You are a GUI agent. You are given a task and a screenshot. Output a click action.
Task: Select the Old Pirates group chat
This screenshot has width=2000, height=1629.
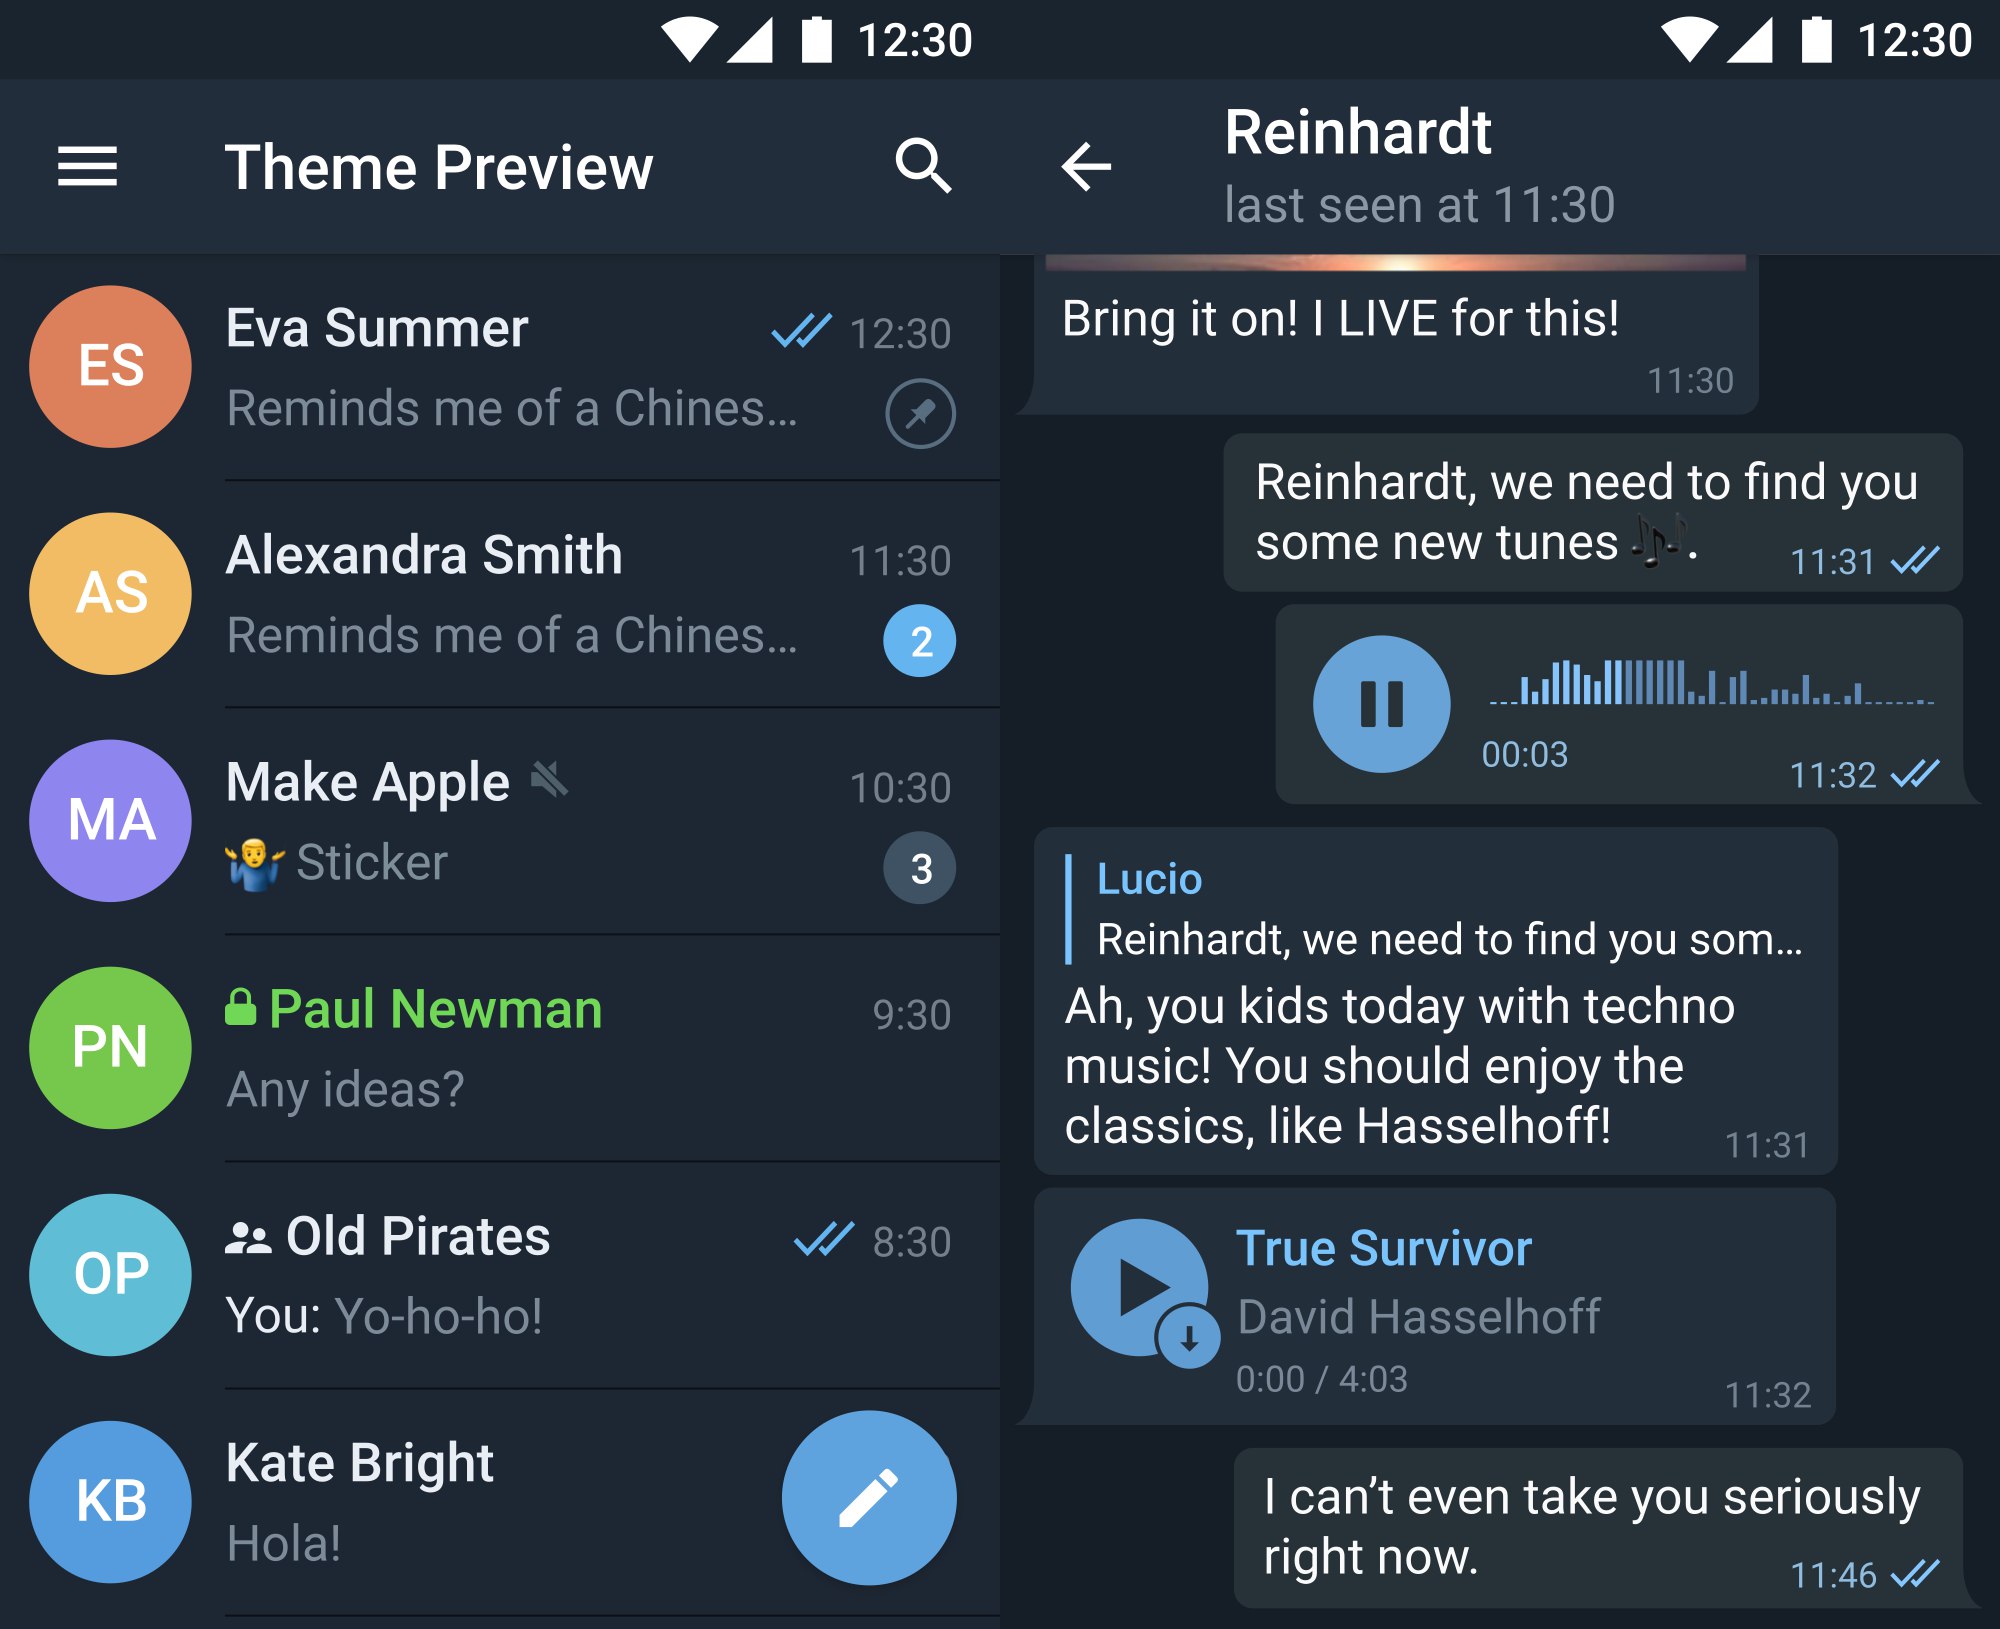pos(500,1275)
